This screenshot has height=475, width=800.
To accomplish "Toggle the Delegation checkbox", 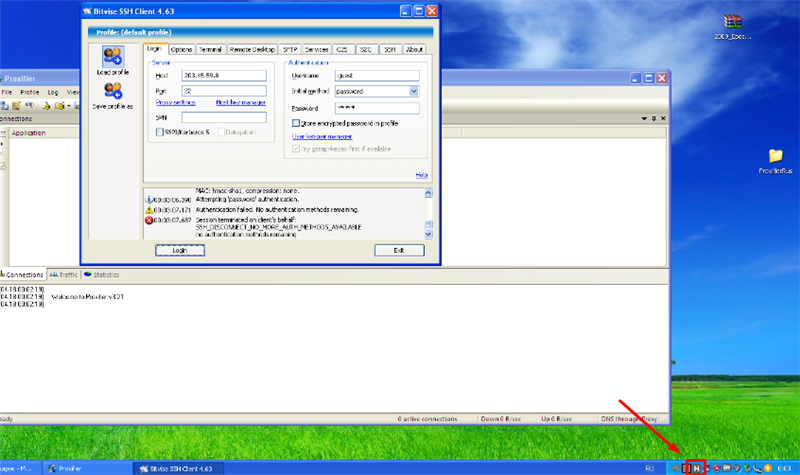I will point(221,132).
